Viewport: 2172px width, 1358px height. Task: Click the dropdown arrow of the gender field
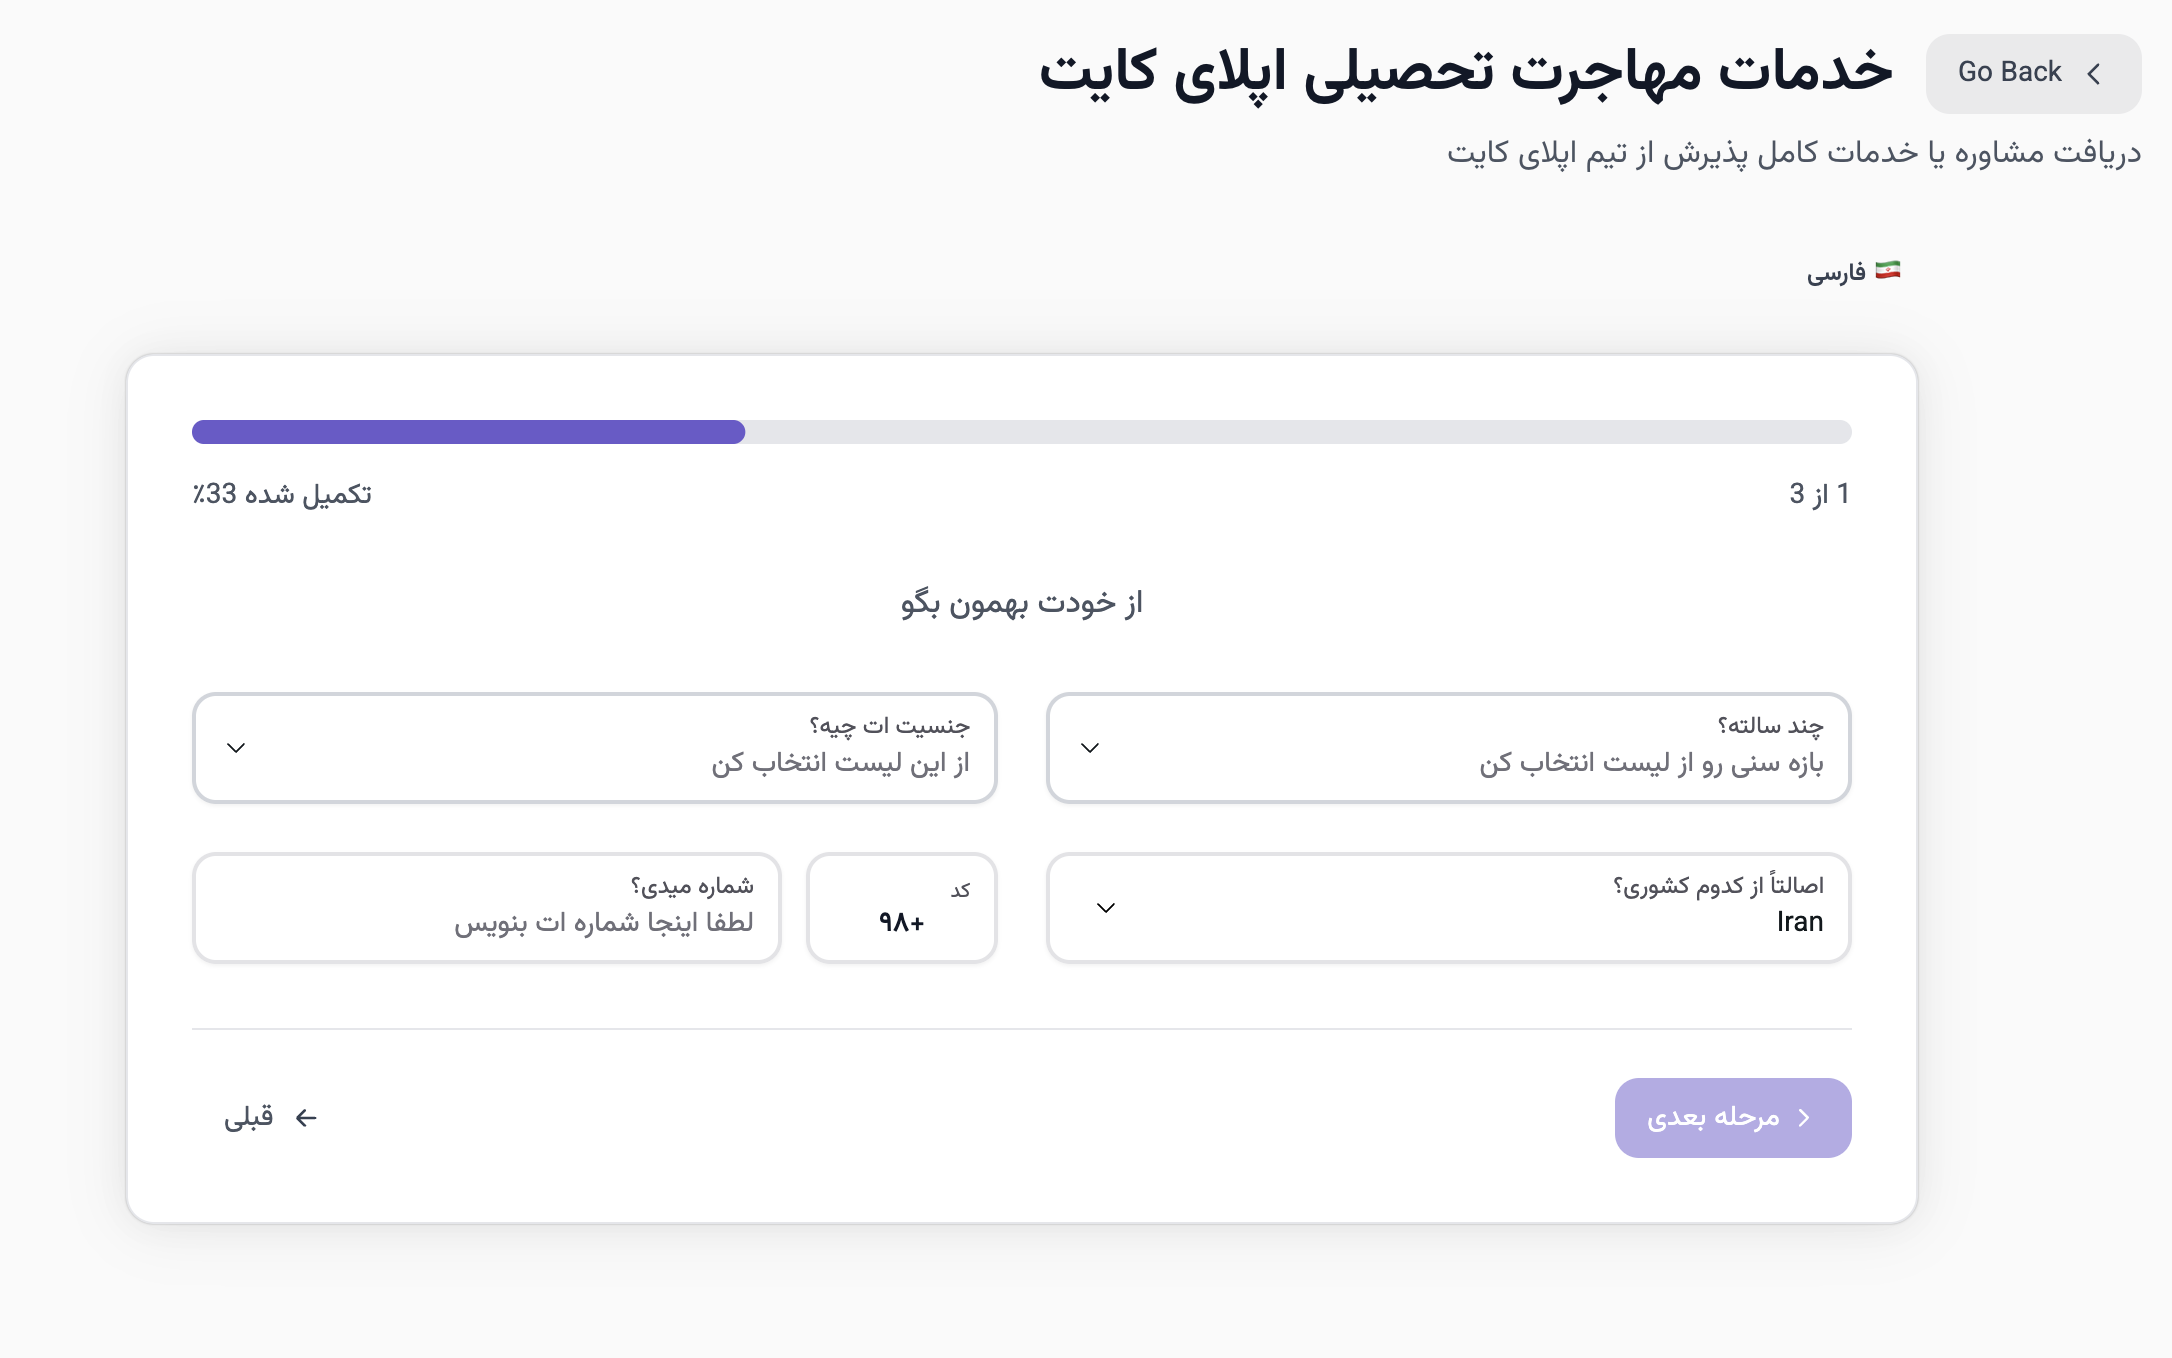(x=237, y=747)
